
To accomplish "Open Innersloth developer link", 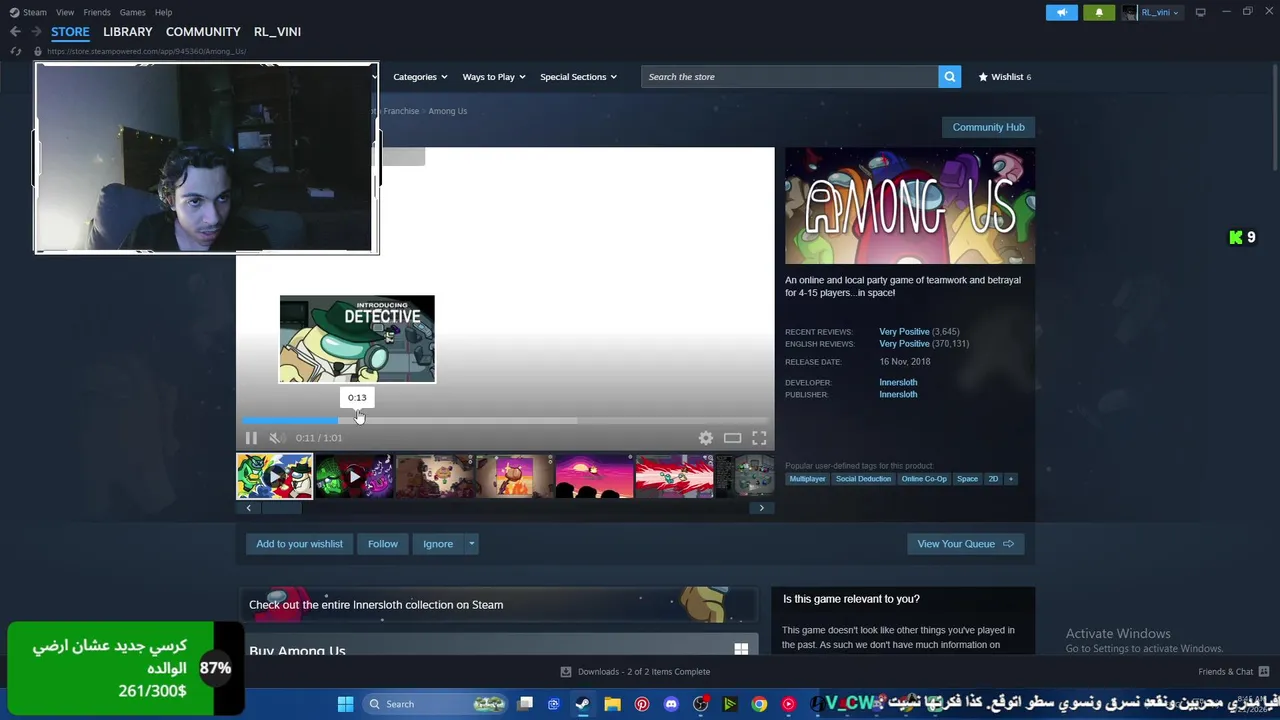I will [898, 382].
